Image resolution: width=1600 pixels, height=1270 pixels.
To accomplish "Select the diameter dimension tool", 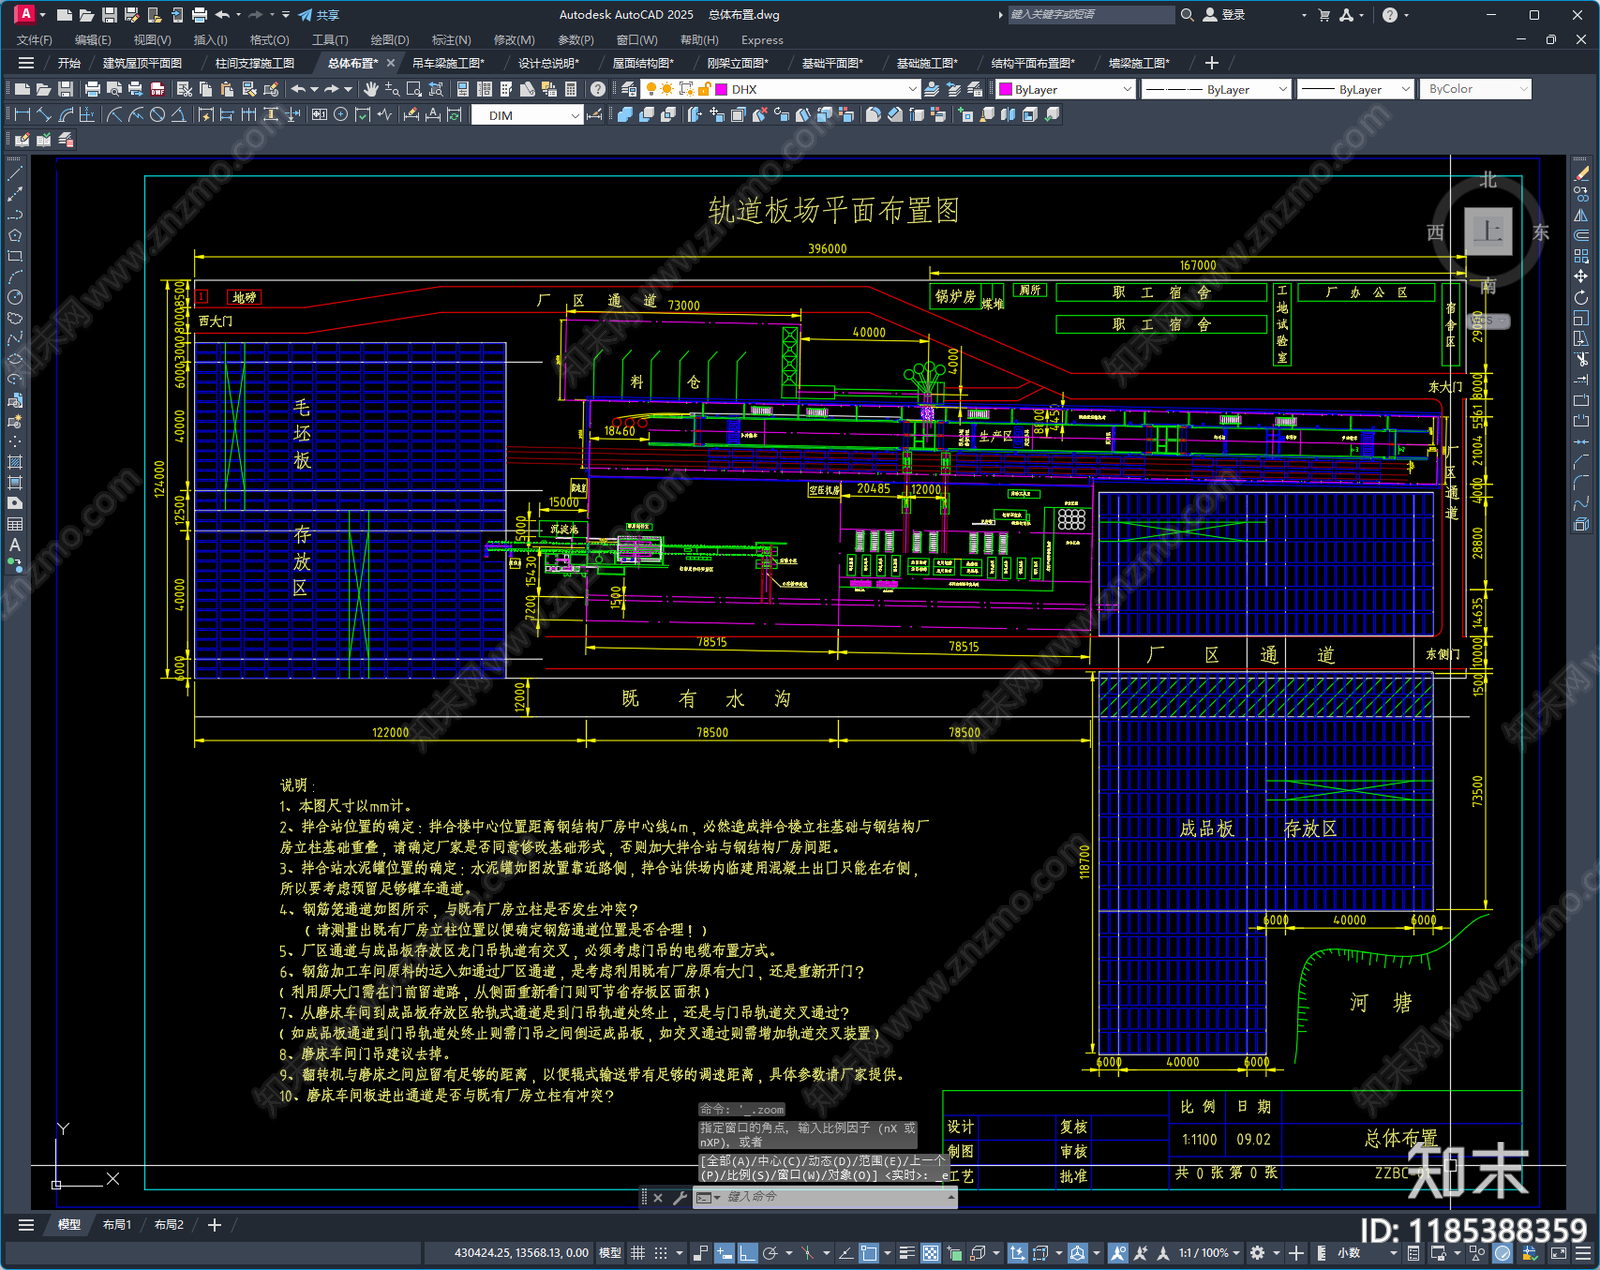I will click(157, 115).
